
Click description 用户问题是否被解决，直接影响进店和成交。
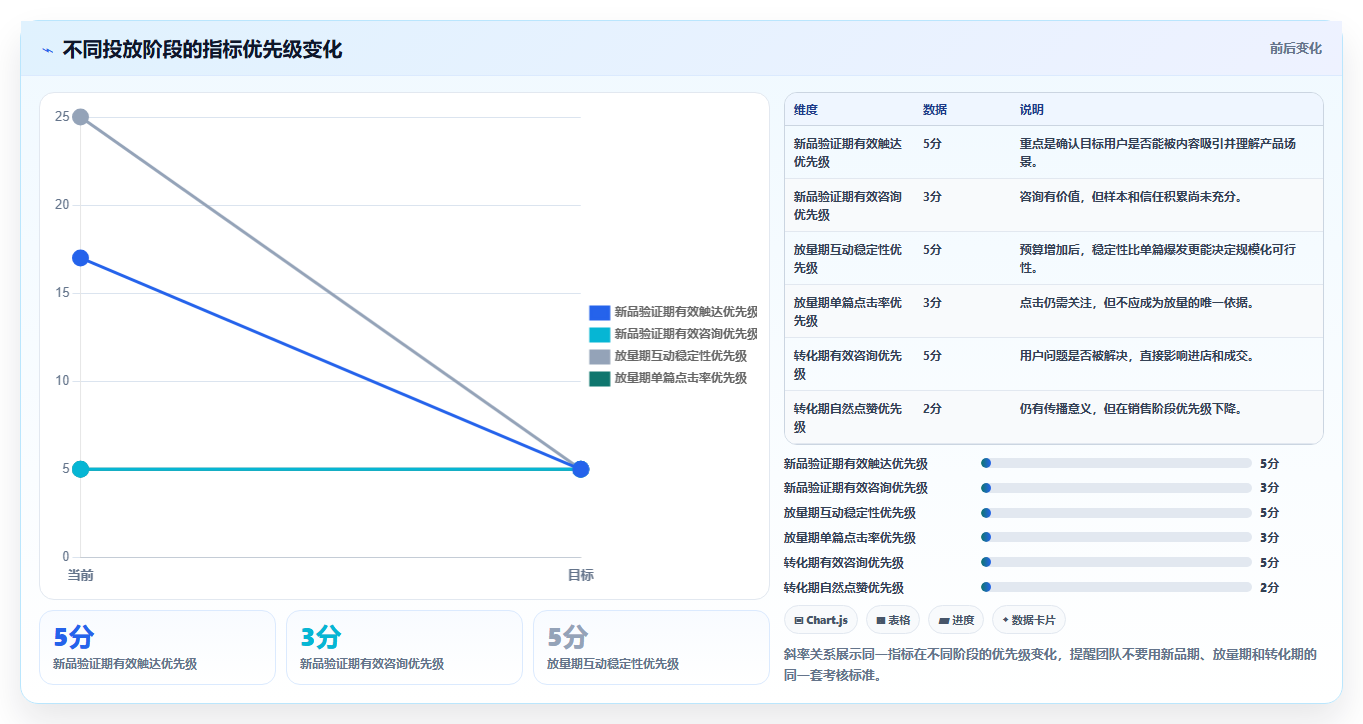tap(1137, 356)
